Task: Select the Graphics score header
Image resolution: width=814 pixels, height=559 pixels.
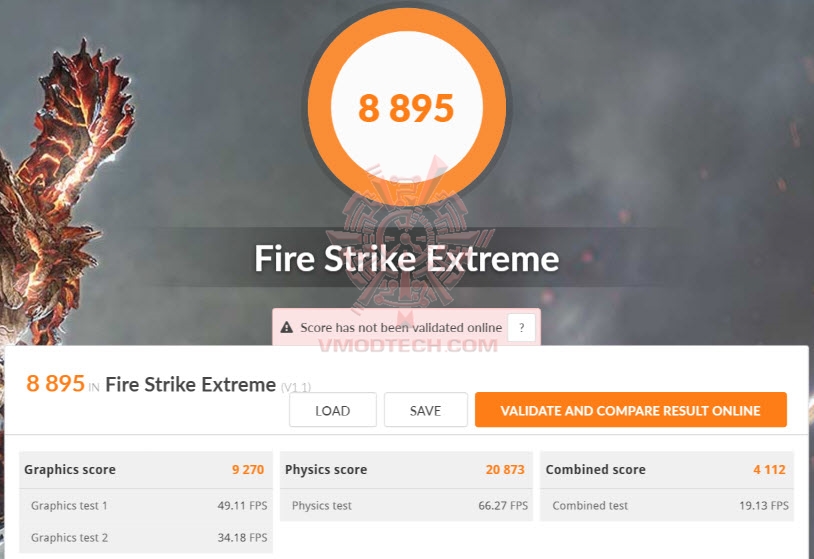Action: pyautogui.click(x=70, y=469)
